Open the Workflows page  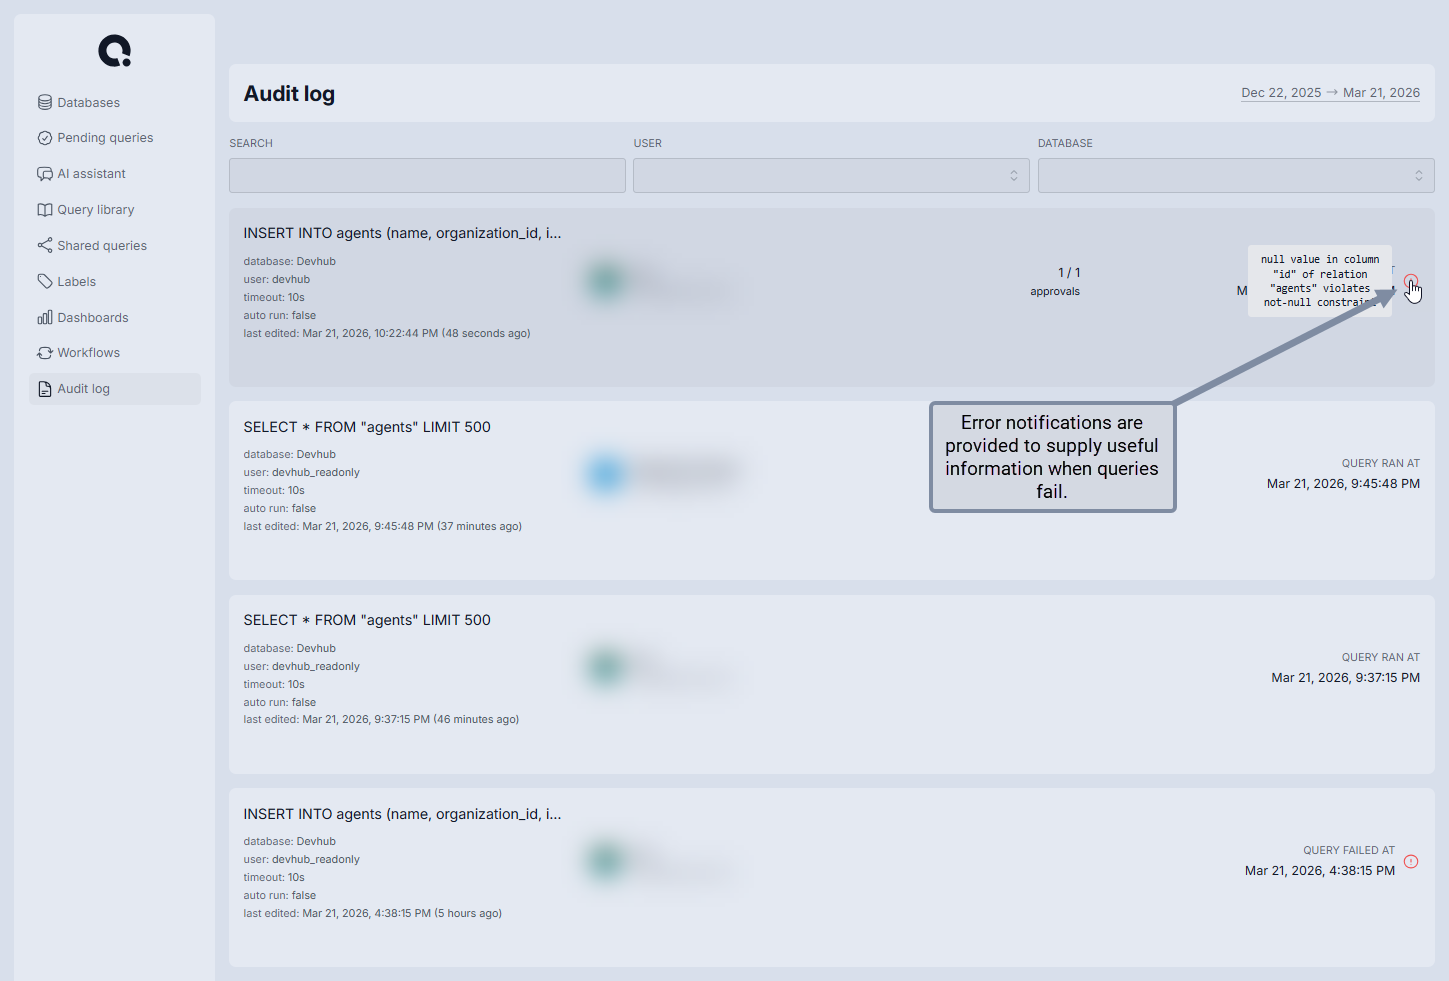[115, 353]
